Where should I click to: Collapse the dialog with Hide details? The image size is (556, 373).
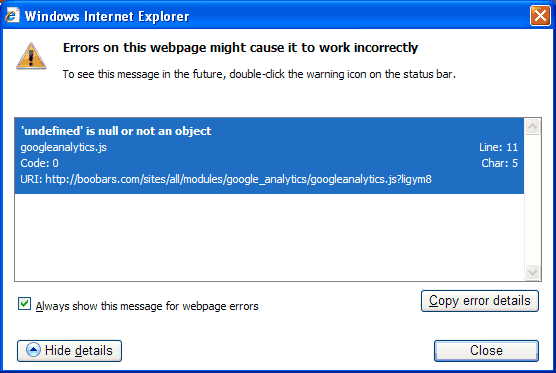click(70, 351)
